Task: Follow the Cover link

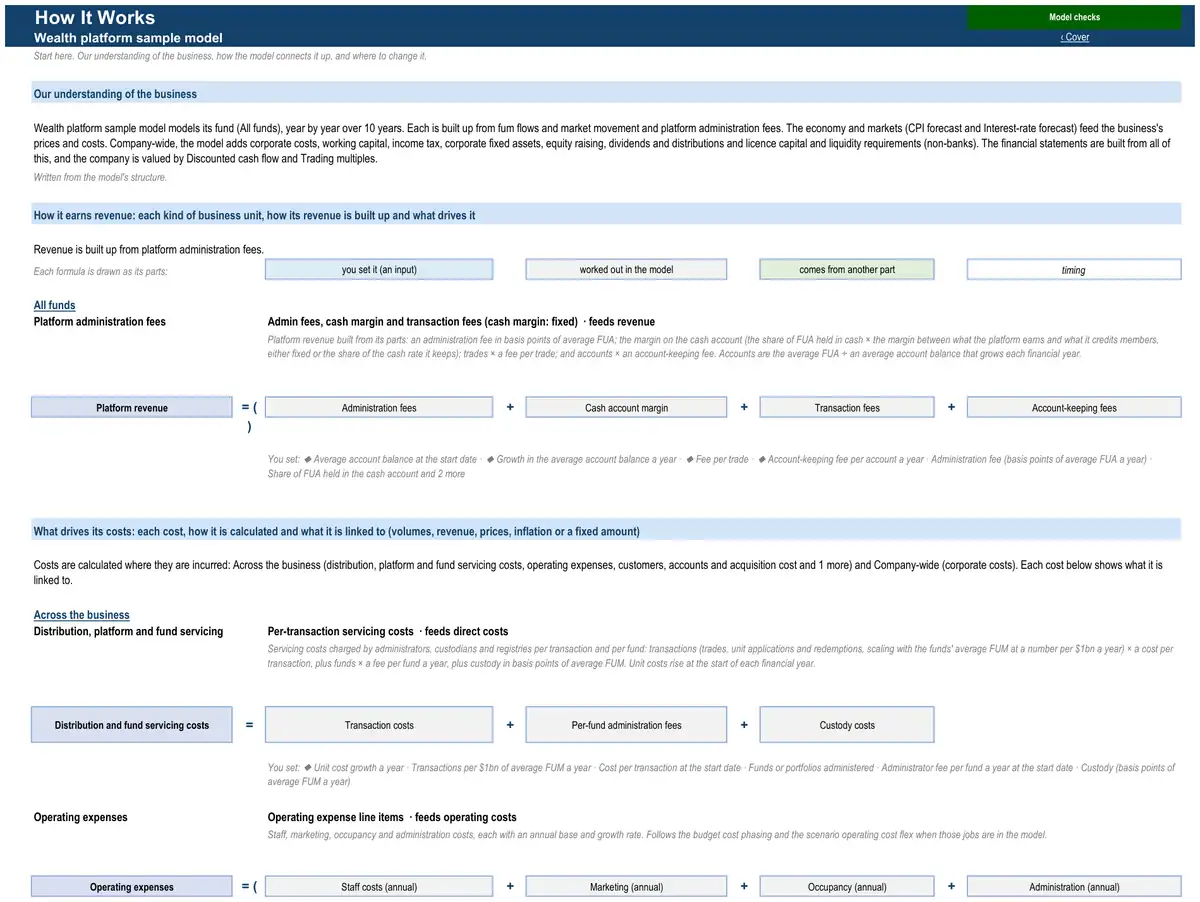Action: point(1075,37)
